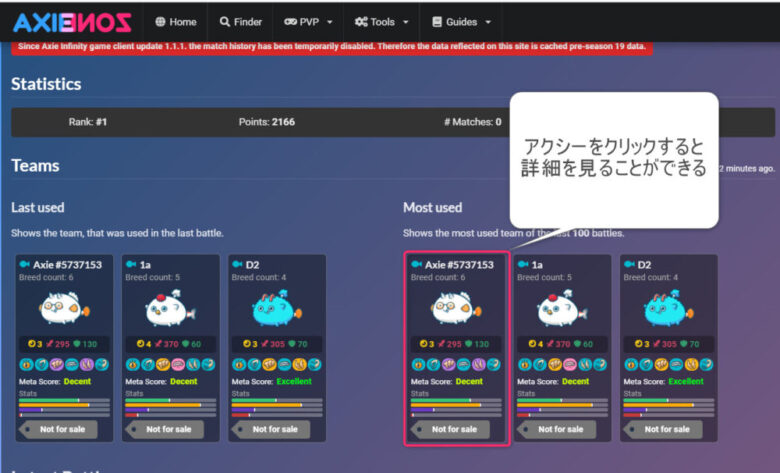
Task: Click the tail part icon on Most used 1a
Action: tap(600, 365)
